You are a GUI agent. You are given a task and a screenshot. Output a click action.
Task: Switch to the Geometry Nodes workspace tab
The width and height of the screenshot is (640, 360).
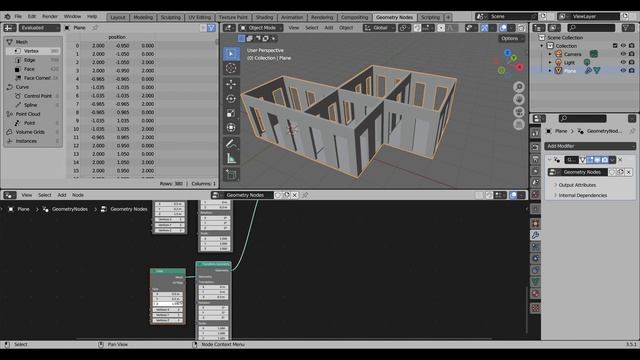(394, 18)
